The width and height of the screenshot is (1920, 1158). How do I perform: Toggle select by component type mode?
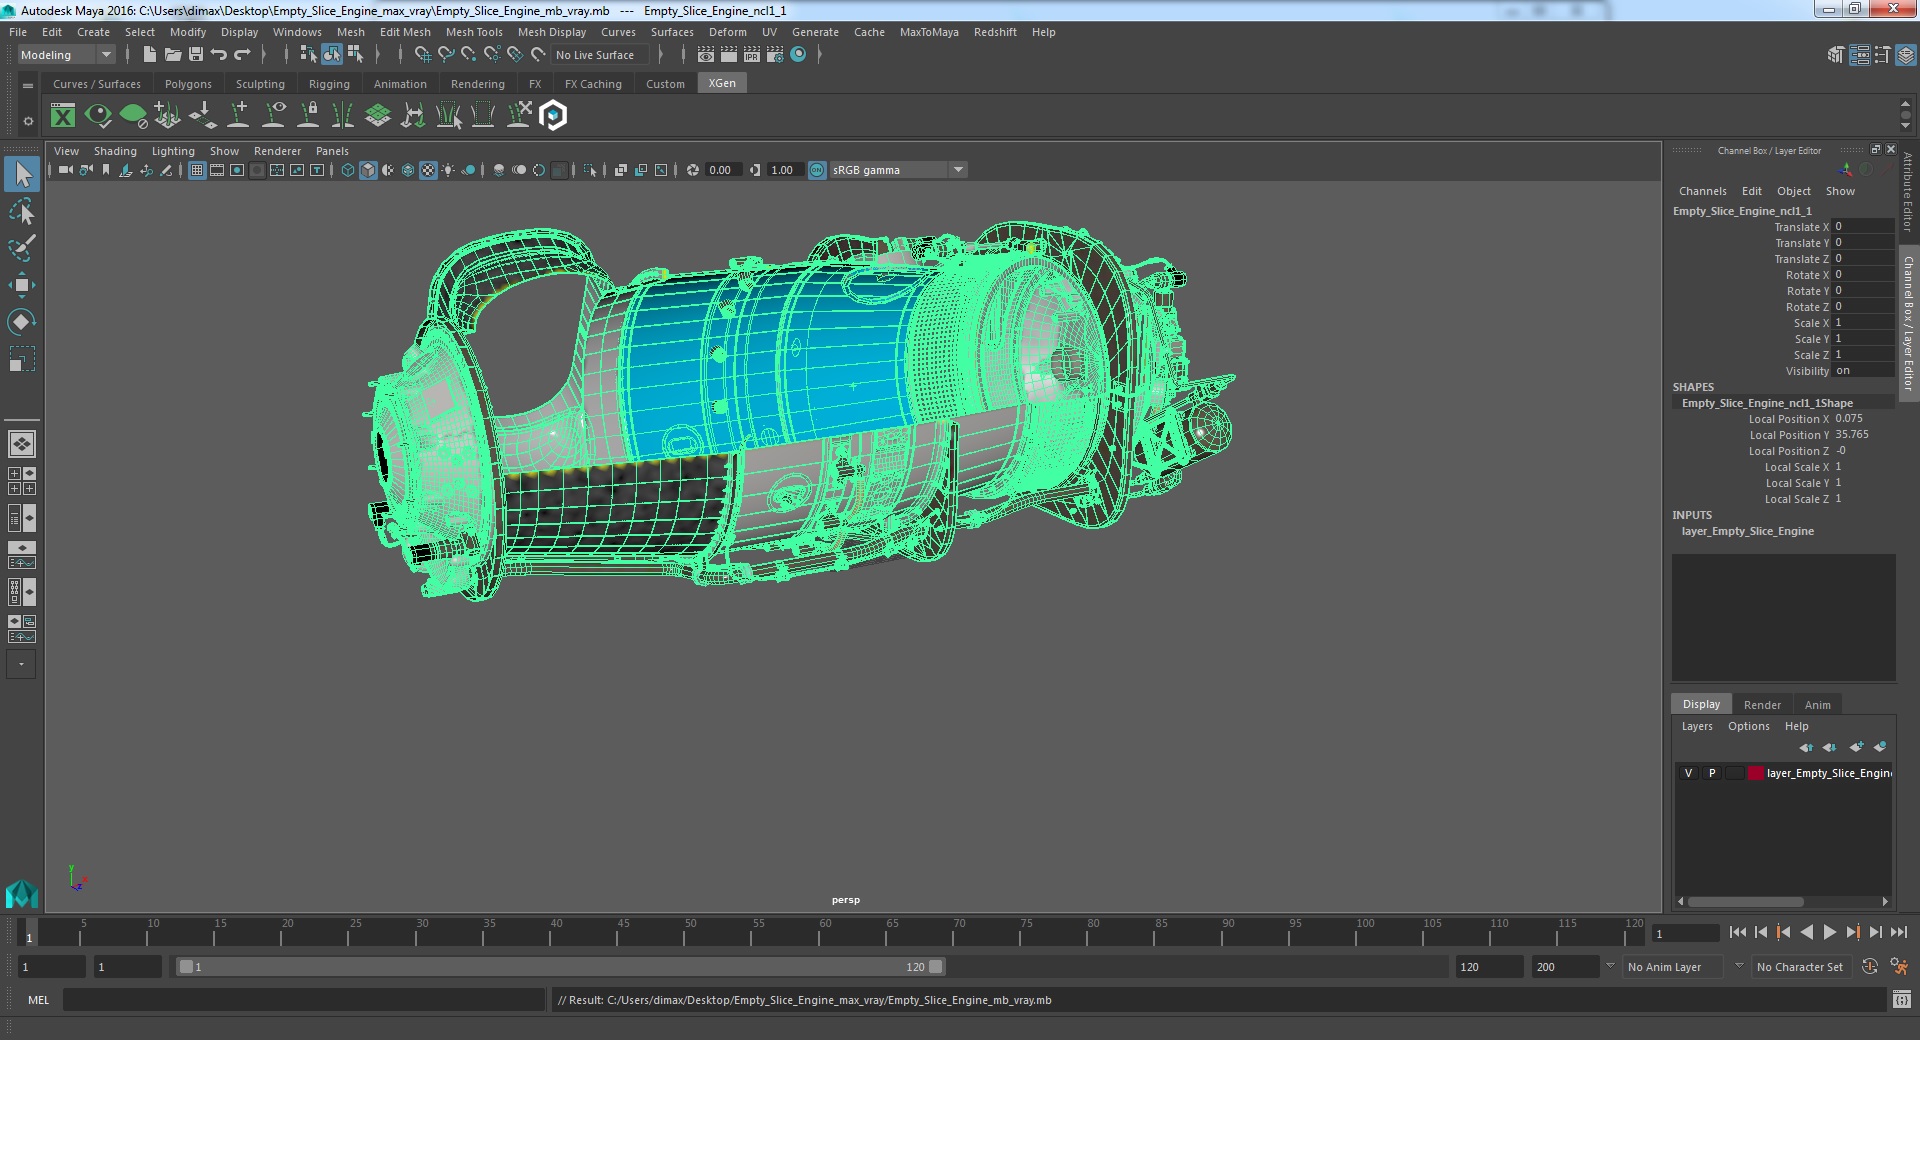(355, 55)
